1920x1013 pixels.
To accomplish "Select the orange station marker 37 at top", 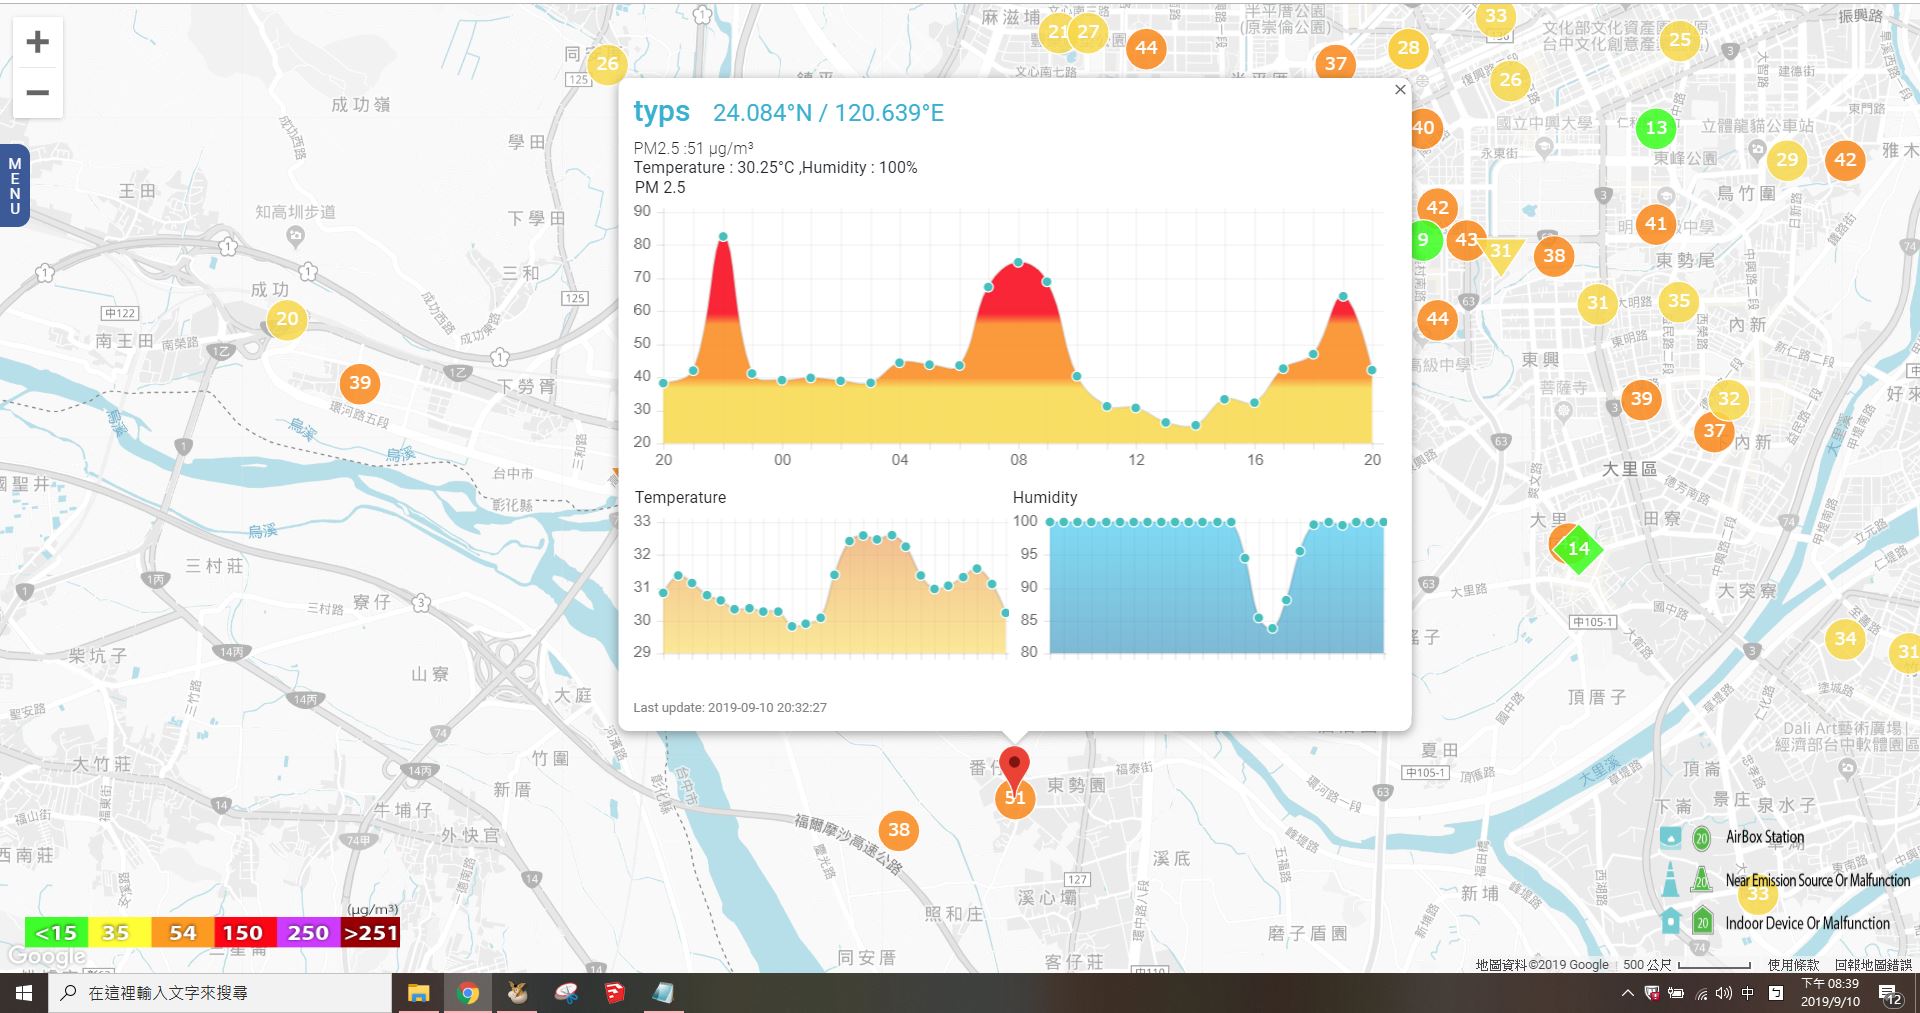I will pos(1336,63).
